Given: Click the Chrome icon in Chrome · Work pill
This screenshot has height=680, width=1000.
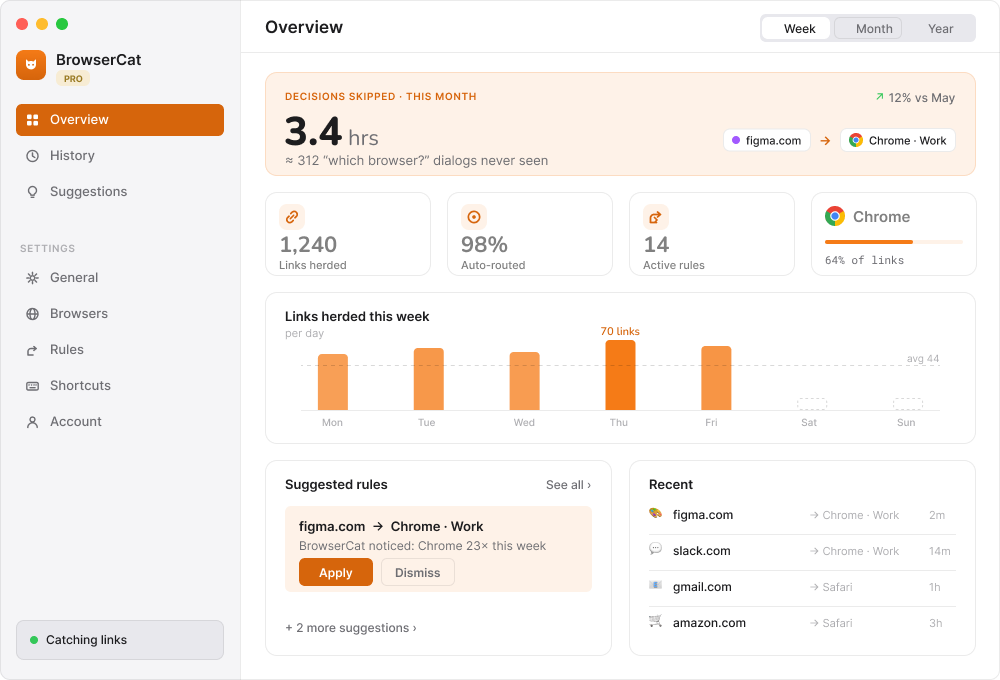Looking at the screenshot, I should 856,140.
